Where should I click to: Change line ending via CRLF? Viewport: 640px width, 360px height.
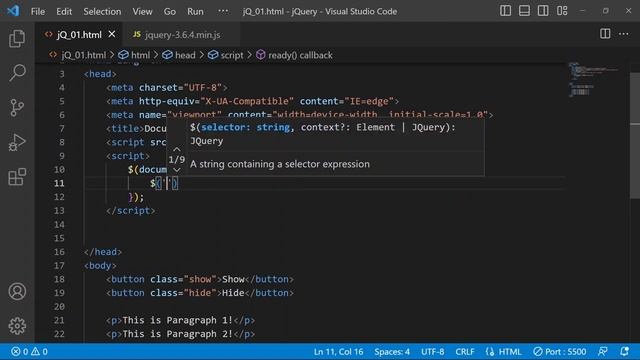464,351
